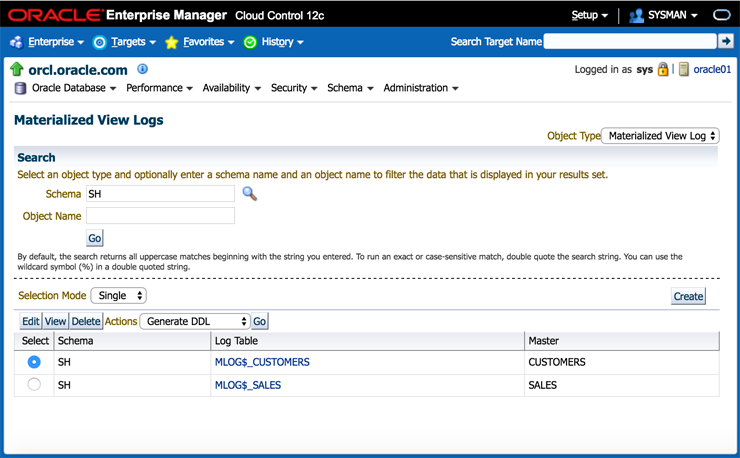The image size is (740, 458).
Task: Click the schema search magnifier icon
Action: pos(250,194)
